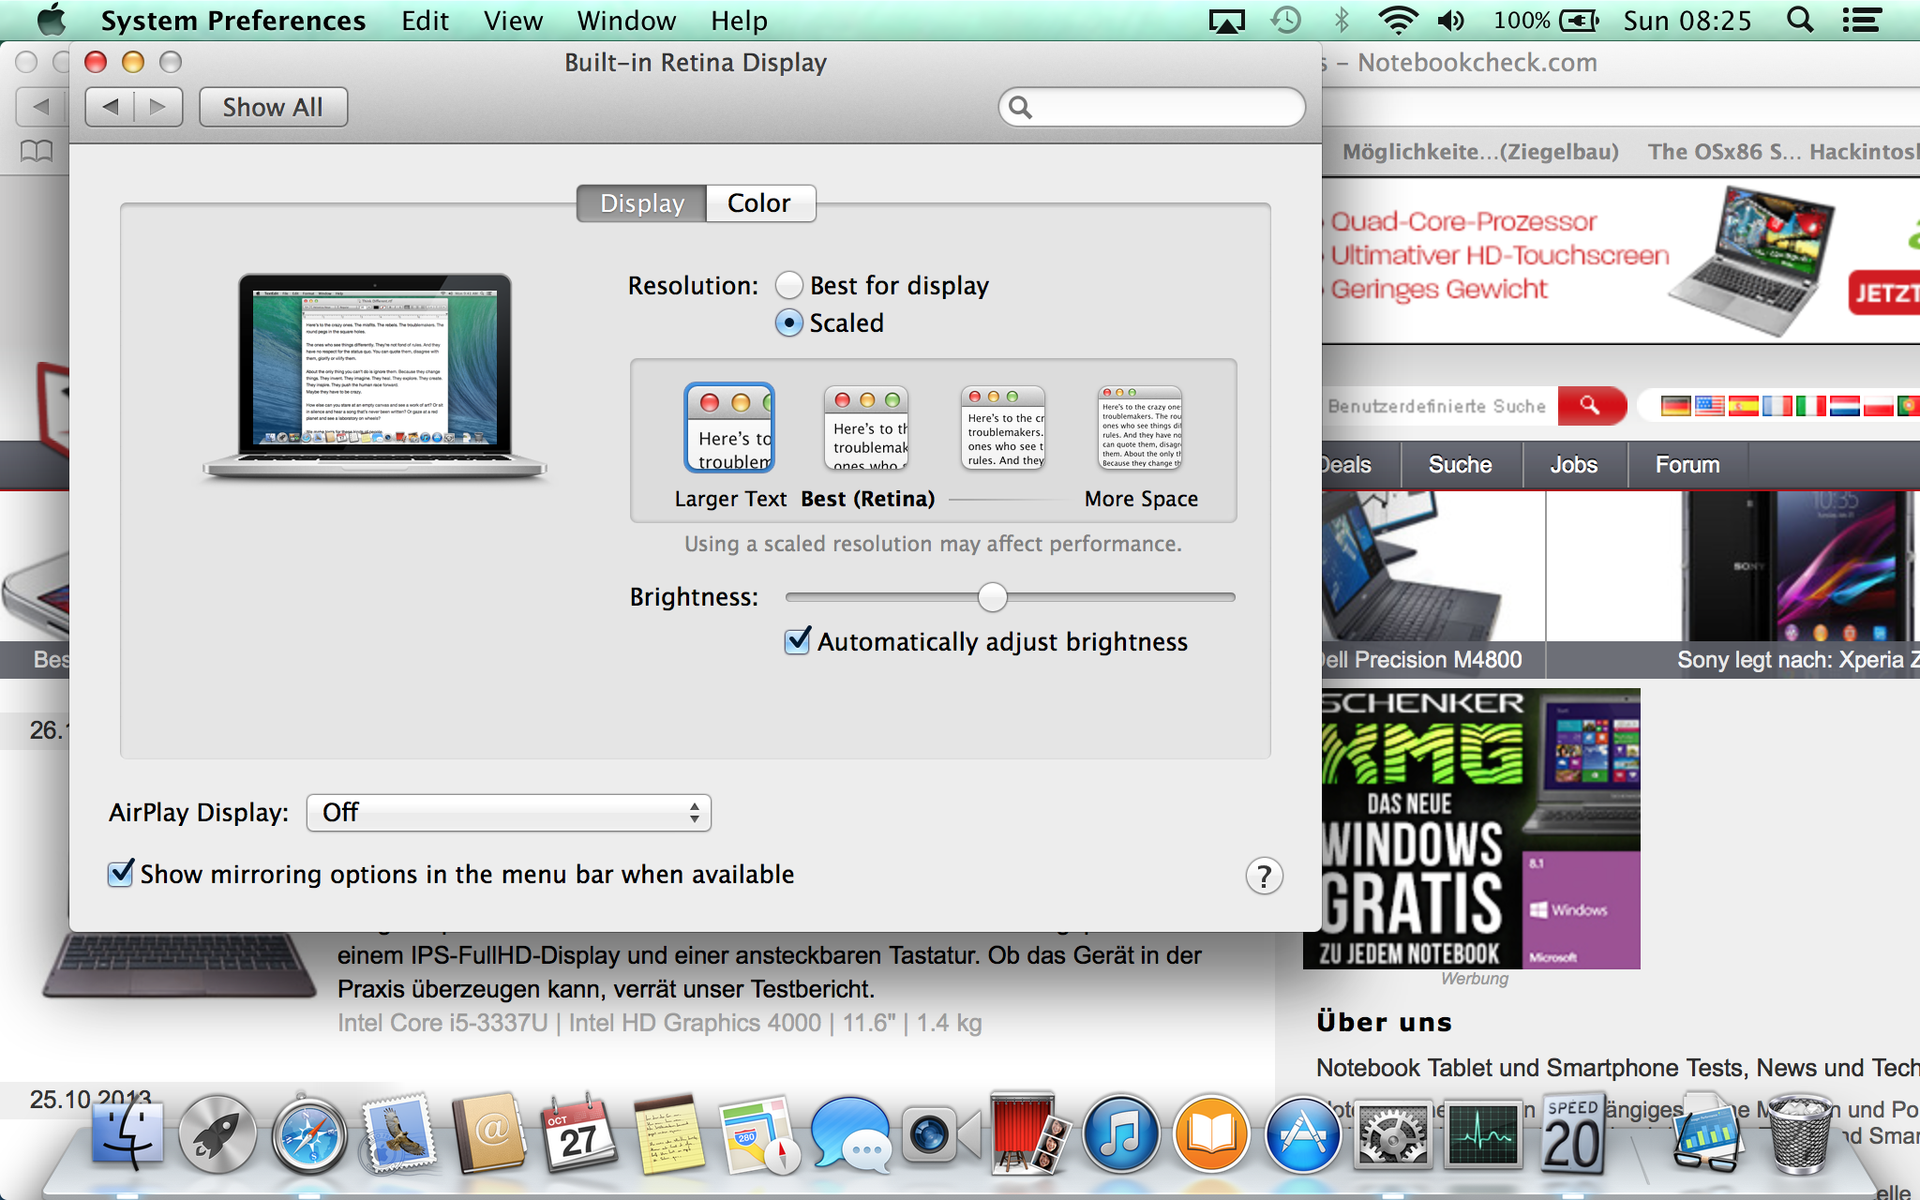1920x1200 pixels.
Task: Switch to the Color tab
Action: pyautogui.click(x=759, y=203)
